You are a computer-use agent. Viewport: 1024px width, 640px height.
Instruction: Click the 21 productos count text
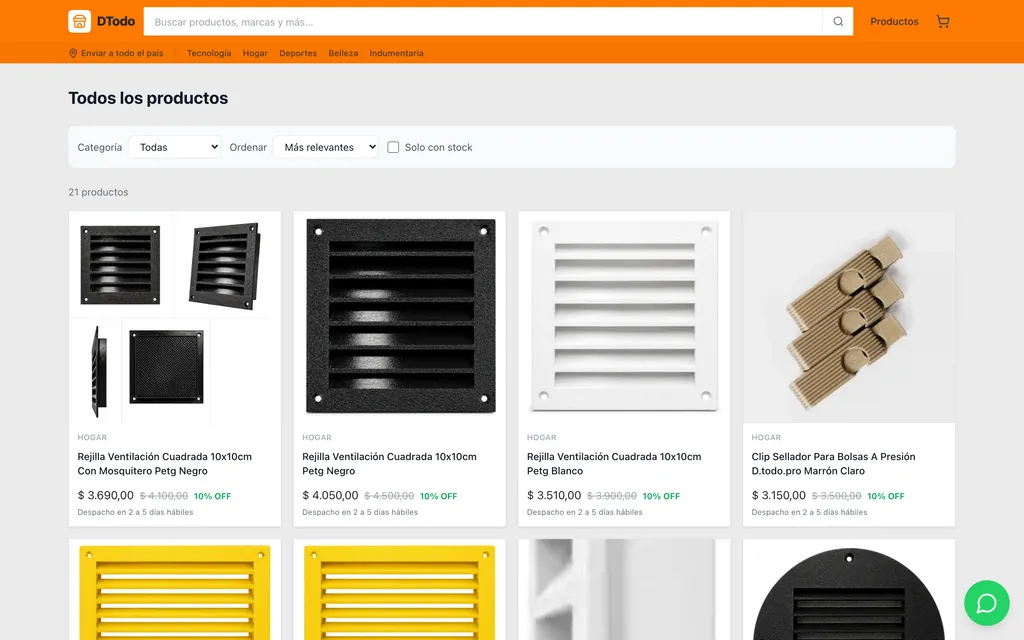(98, 192)
